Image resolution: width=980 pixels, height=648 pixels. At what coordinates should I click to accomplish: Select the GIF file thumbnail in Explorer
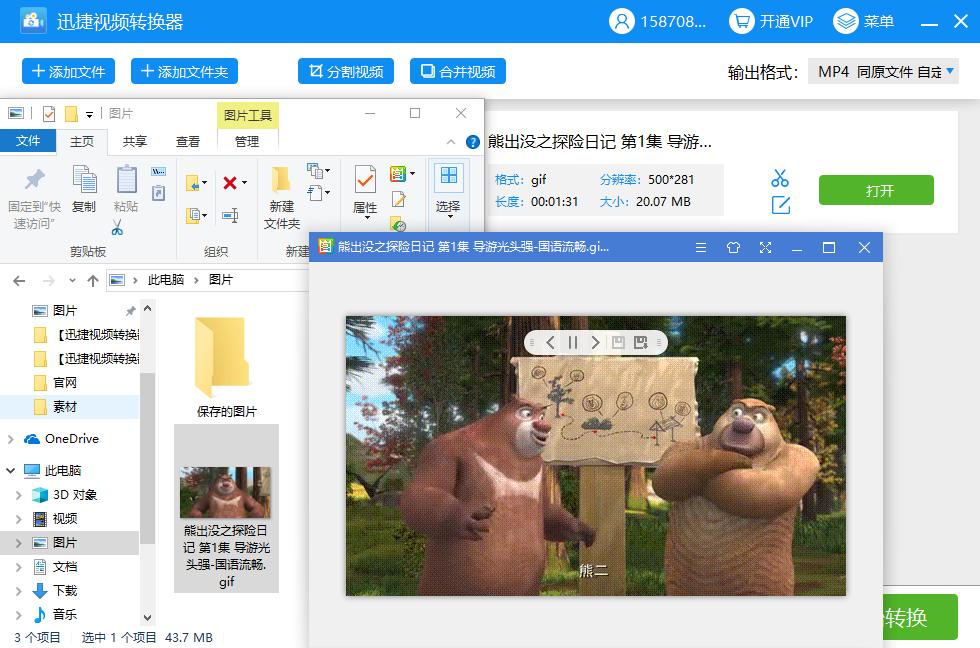225,492
